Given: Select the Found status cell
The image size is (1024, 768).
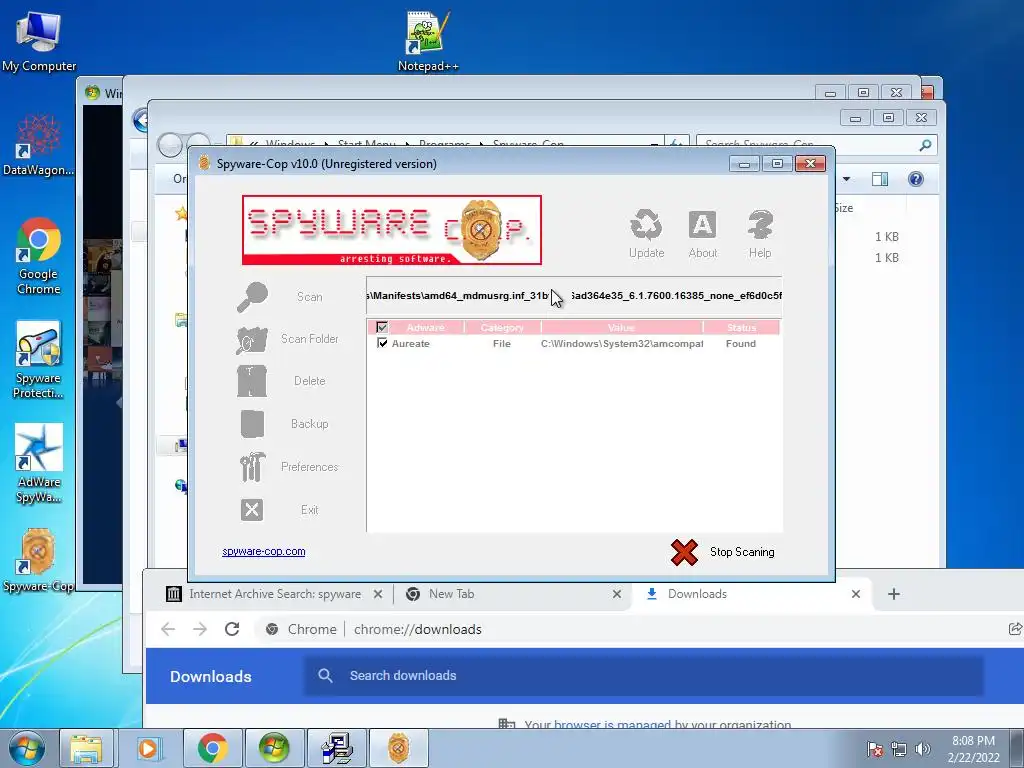Looking at the screenshot, I should coord(741,344).
